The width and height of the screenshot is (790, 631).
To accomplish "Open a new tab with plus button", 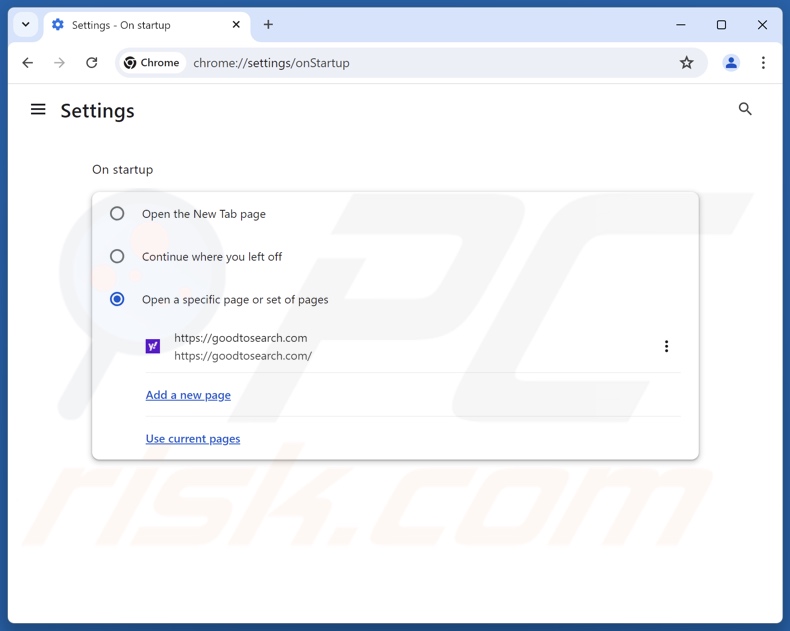I will click(x=268, y=25).
